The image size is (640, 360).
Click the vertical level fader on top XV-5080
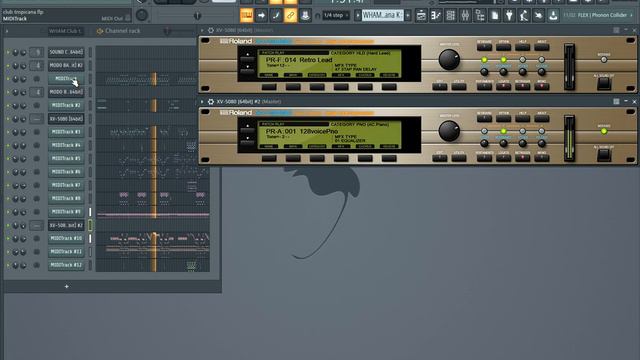(569, 67)
